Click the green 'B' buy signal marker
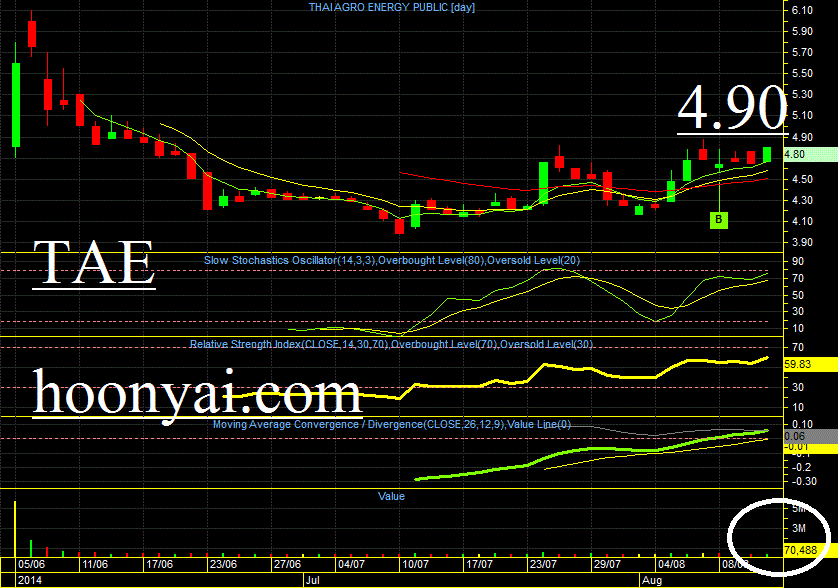 tap(719, 220)
